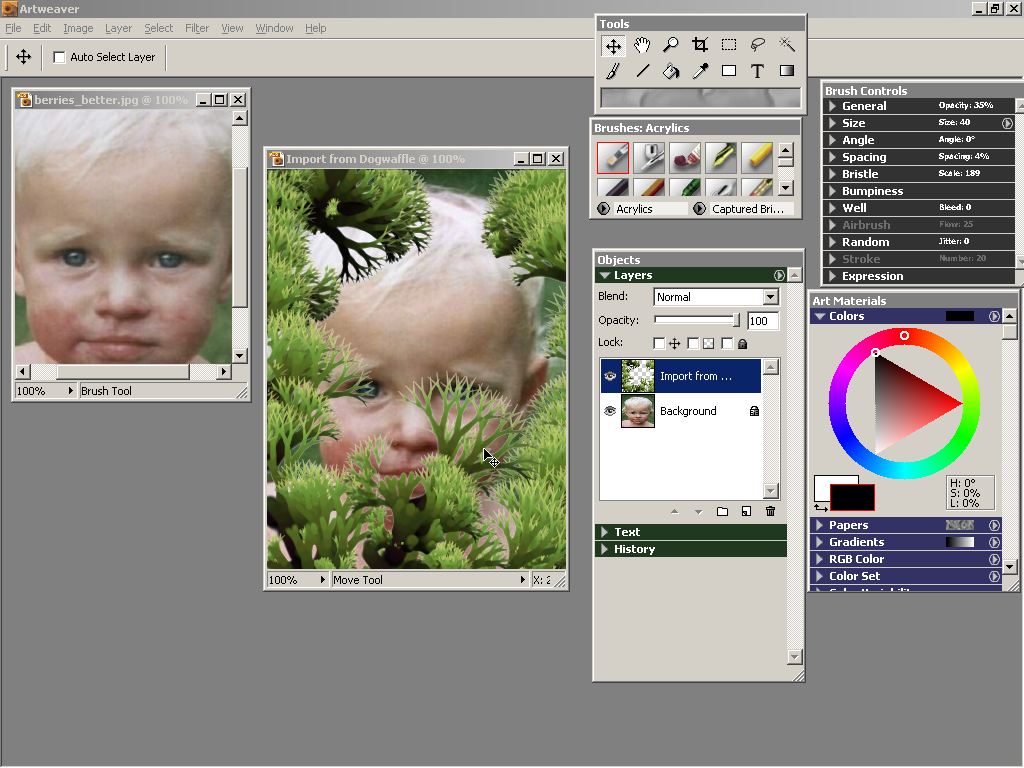The image size is (1024, 768).
Task: Select the Zoom magnifier tool
Action: pos(671,45)
